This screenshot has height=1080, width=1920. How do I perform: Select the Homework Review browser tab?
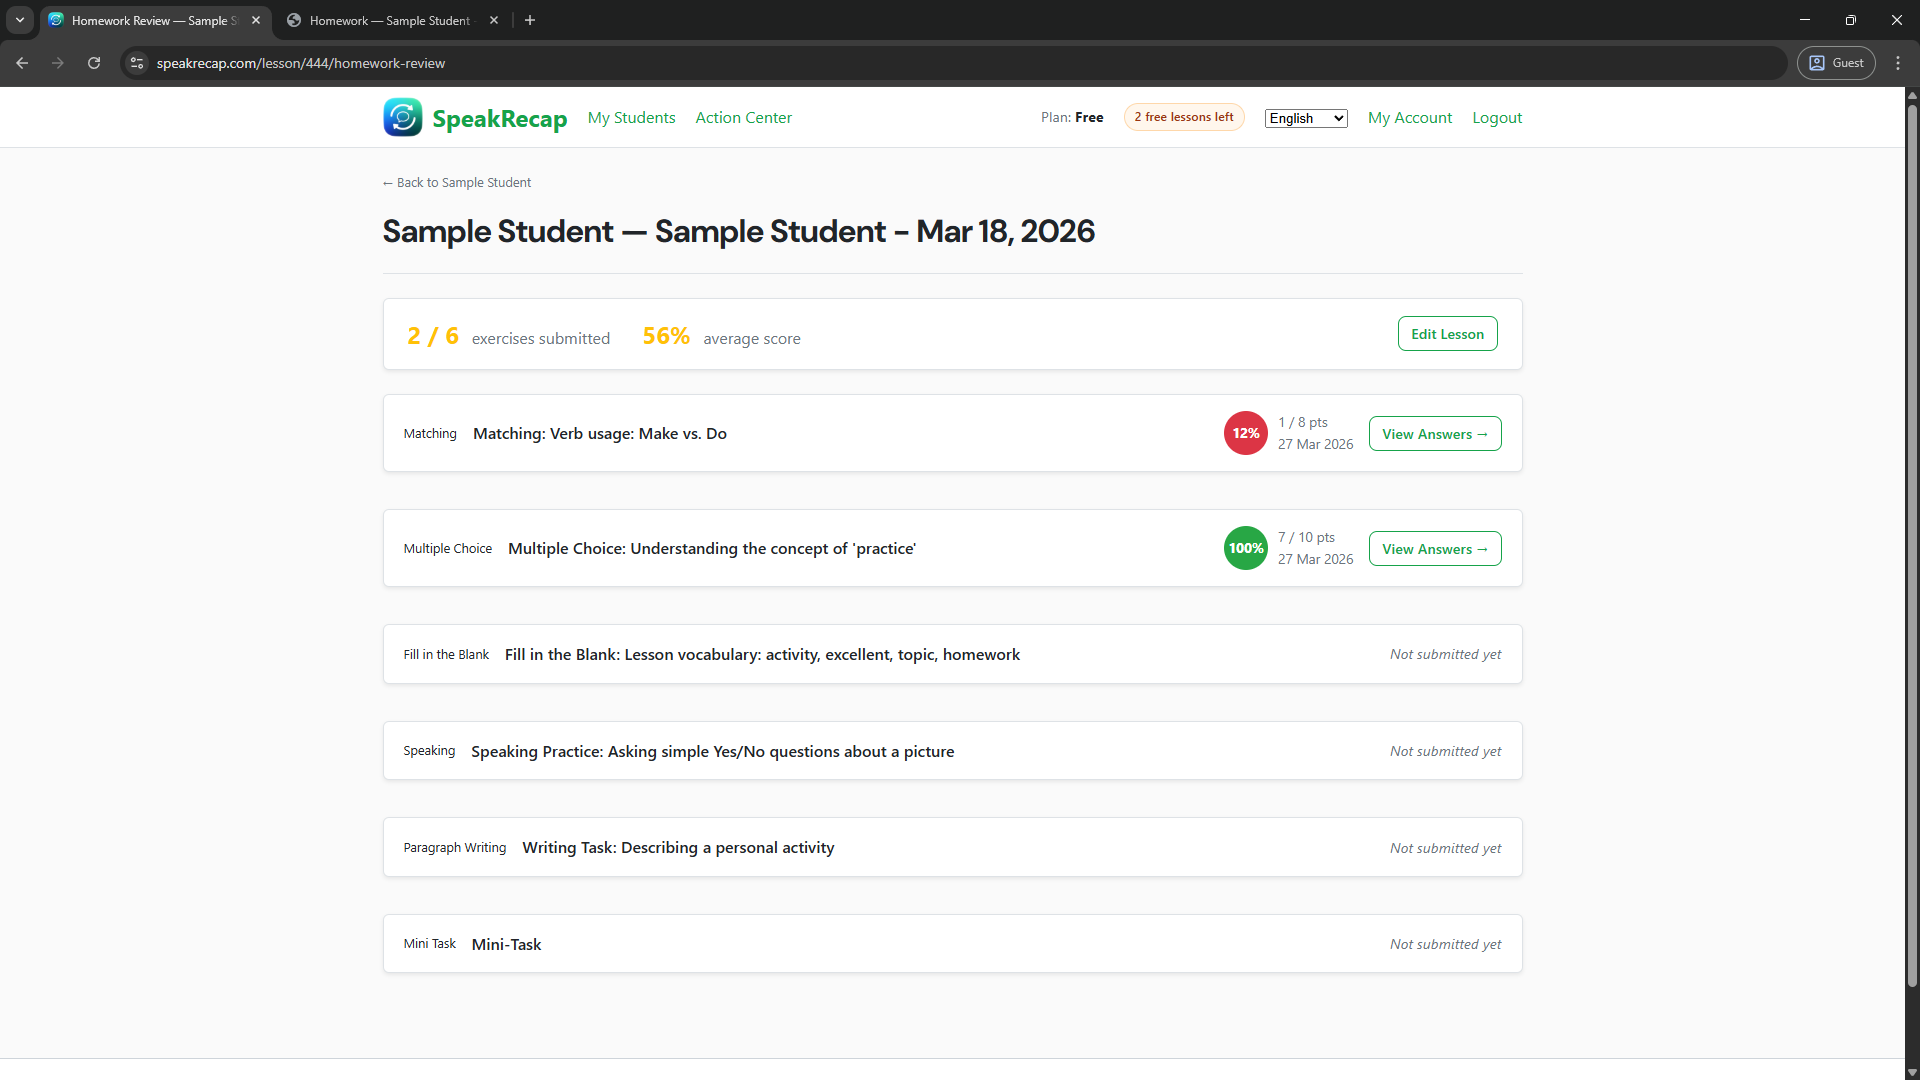click(155, 20)
